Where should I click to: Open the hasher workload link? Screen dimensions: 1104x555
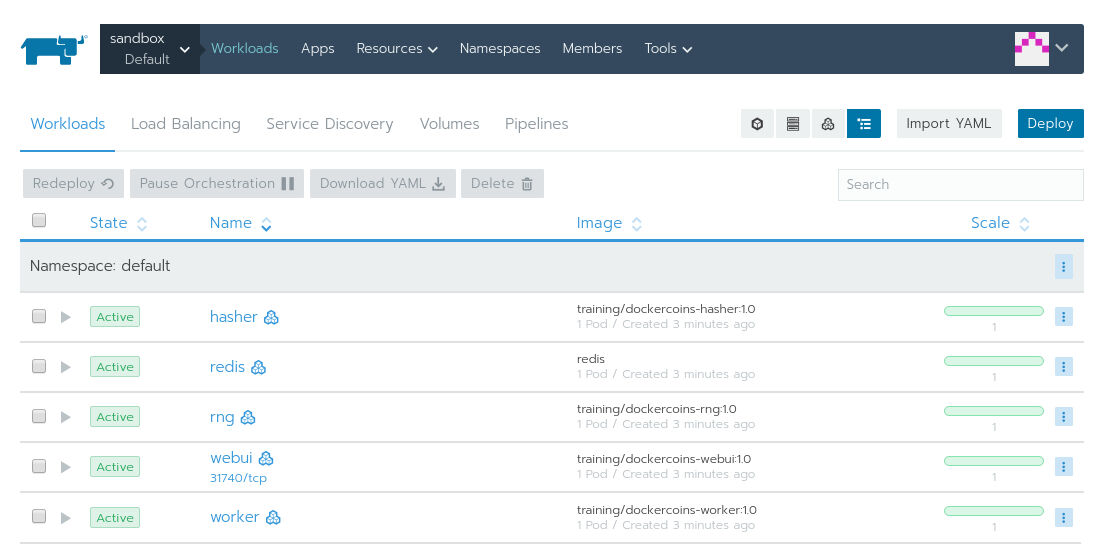tap(233, 317)
